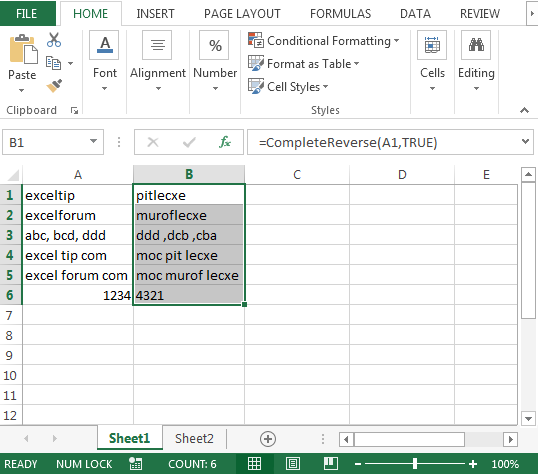Switch to Sheet2 tab

194,439
